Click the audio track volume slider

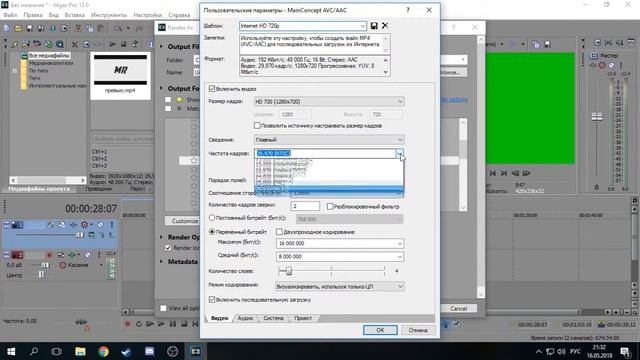tap(45, 265)
